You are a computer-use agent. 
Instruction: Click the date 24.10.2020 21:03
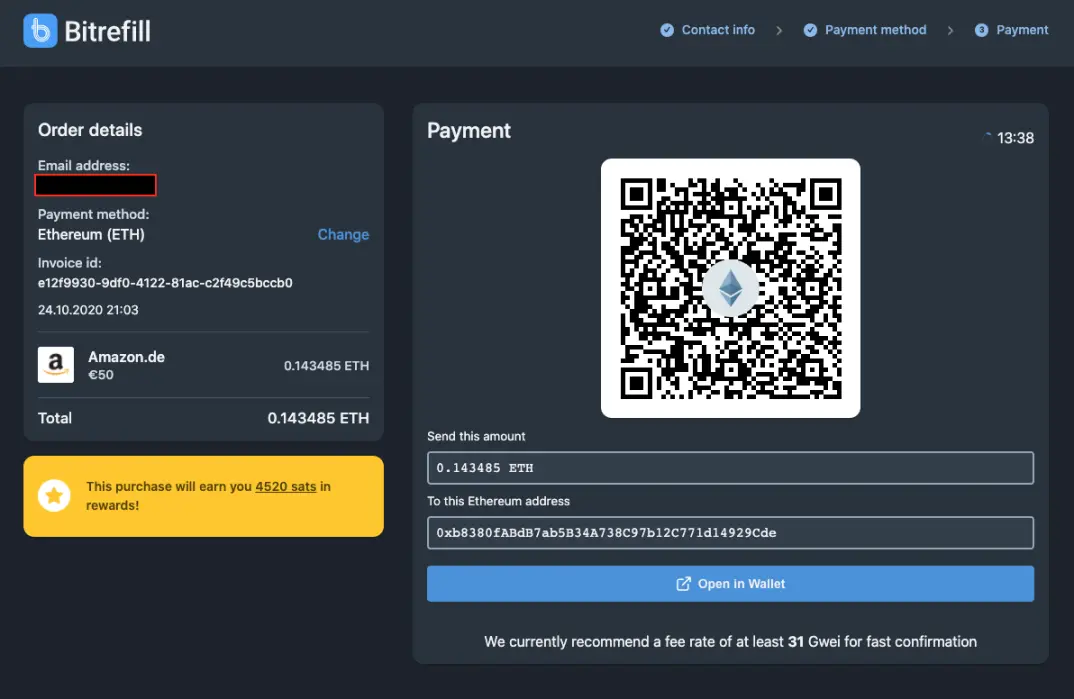coord(88,310)
